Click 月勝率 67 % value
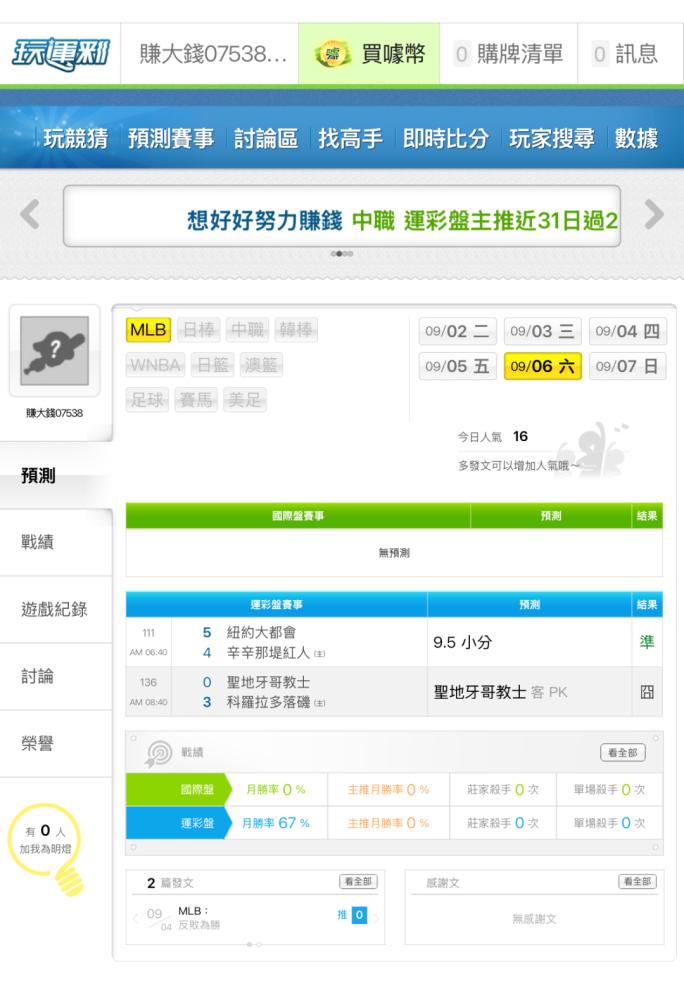Screen dimensions: 684x1000 click(275, 823)
